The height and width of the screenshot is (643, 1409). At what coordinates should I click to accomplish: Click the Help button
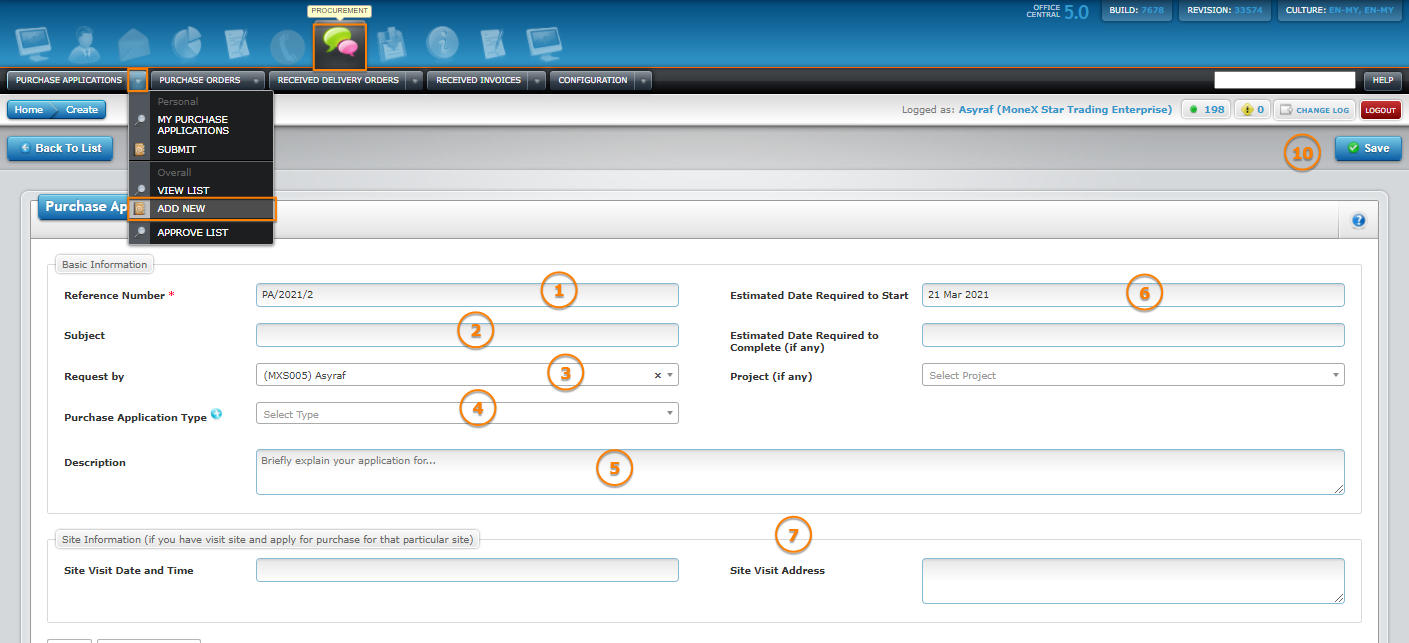click(x=1382, y=80)
